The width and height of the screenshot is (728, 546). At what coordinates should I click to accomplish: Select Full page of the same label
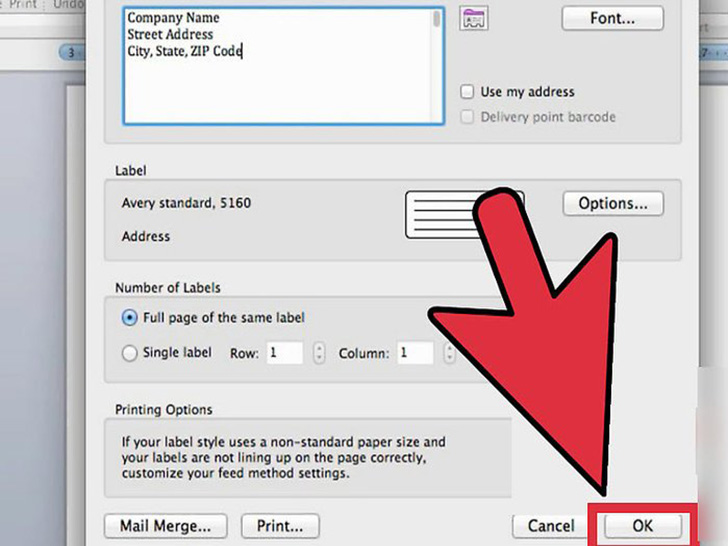[x=129, y=318]
